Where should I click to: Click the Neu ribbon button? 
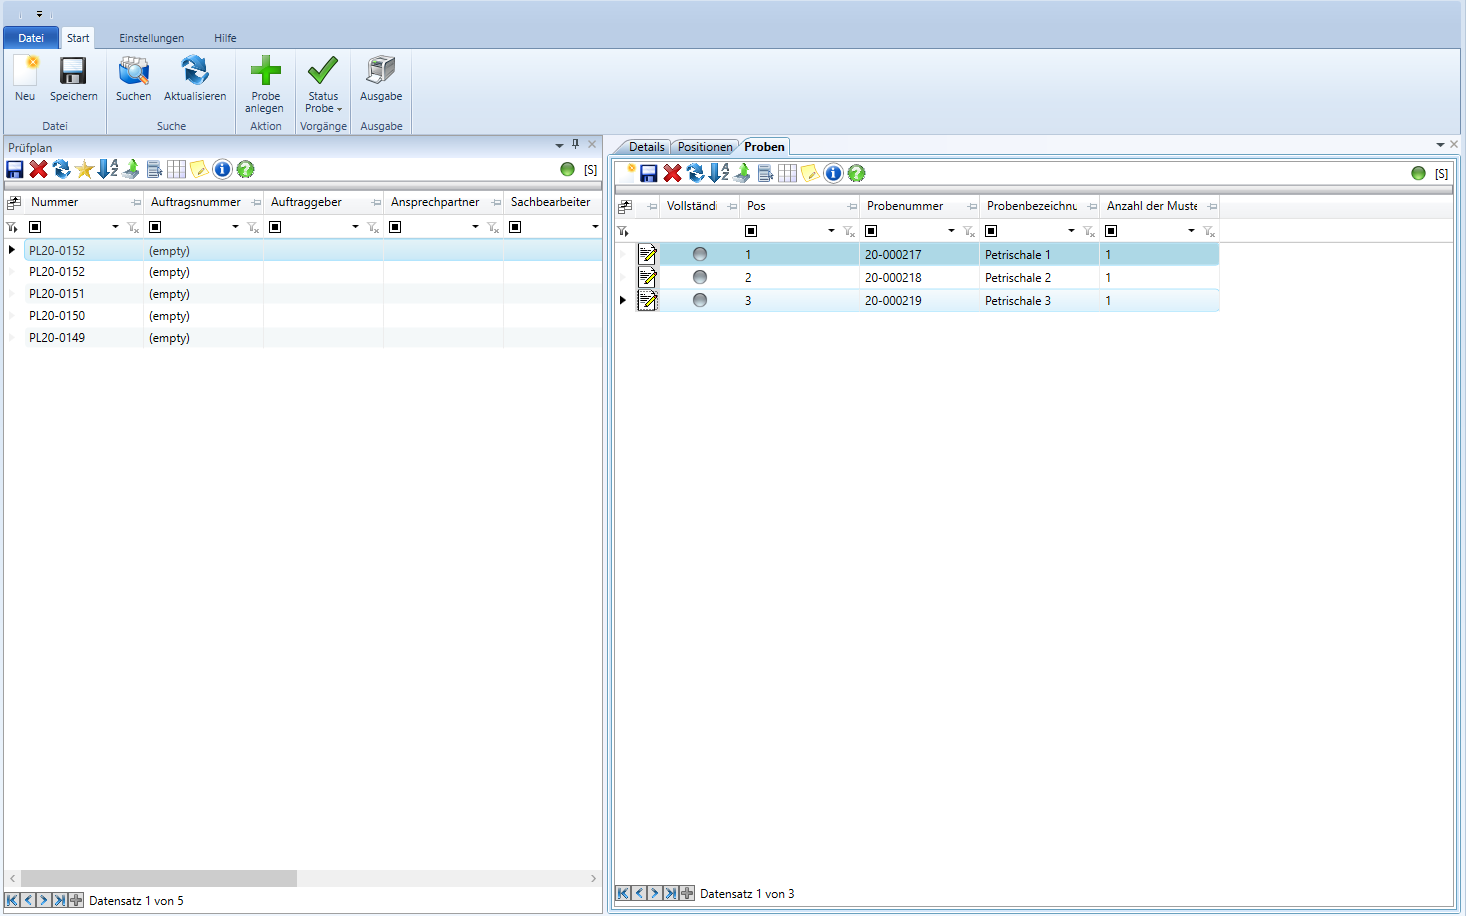(25, 79)
